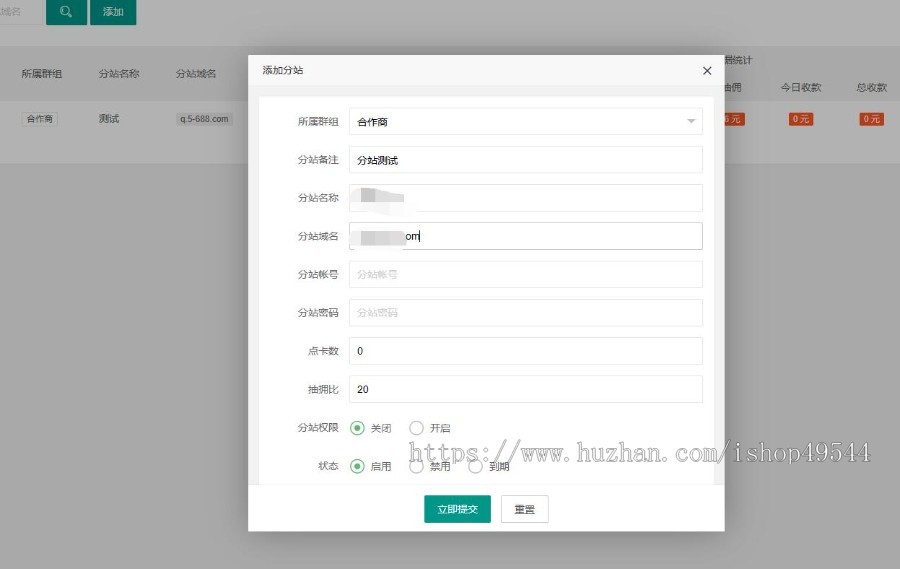Click the 合作商 tag in table row
This screenshot has height=569, width=900.
pos(40,119)
